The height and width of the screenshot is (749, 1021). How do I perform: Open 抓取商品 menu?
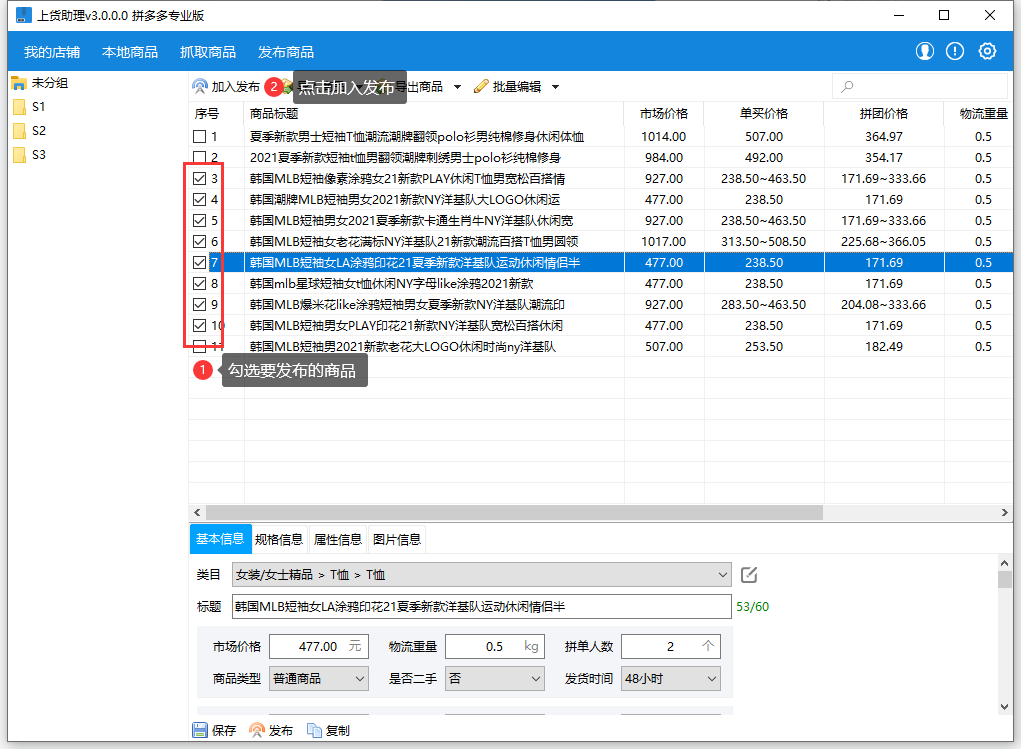(x=208, y=52)
